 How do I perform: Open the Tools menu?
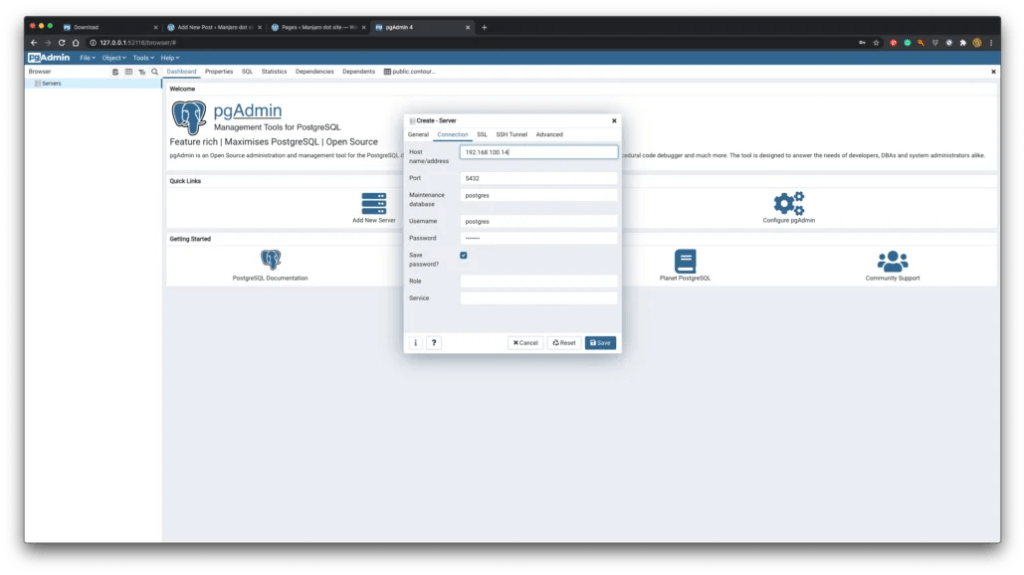coord(143,58)
